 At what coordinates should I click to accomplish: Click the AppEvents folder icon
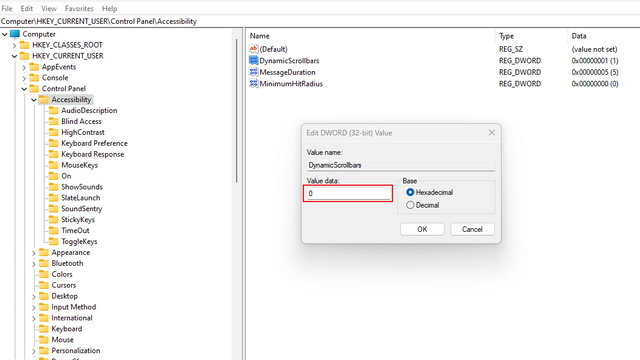[x=34, y=67]
